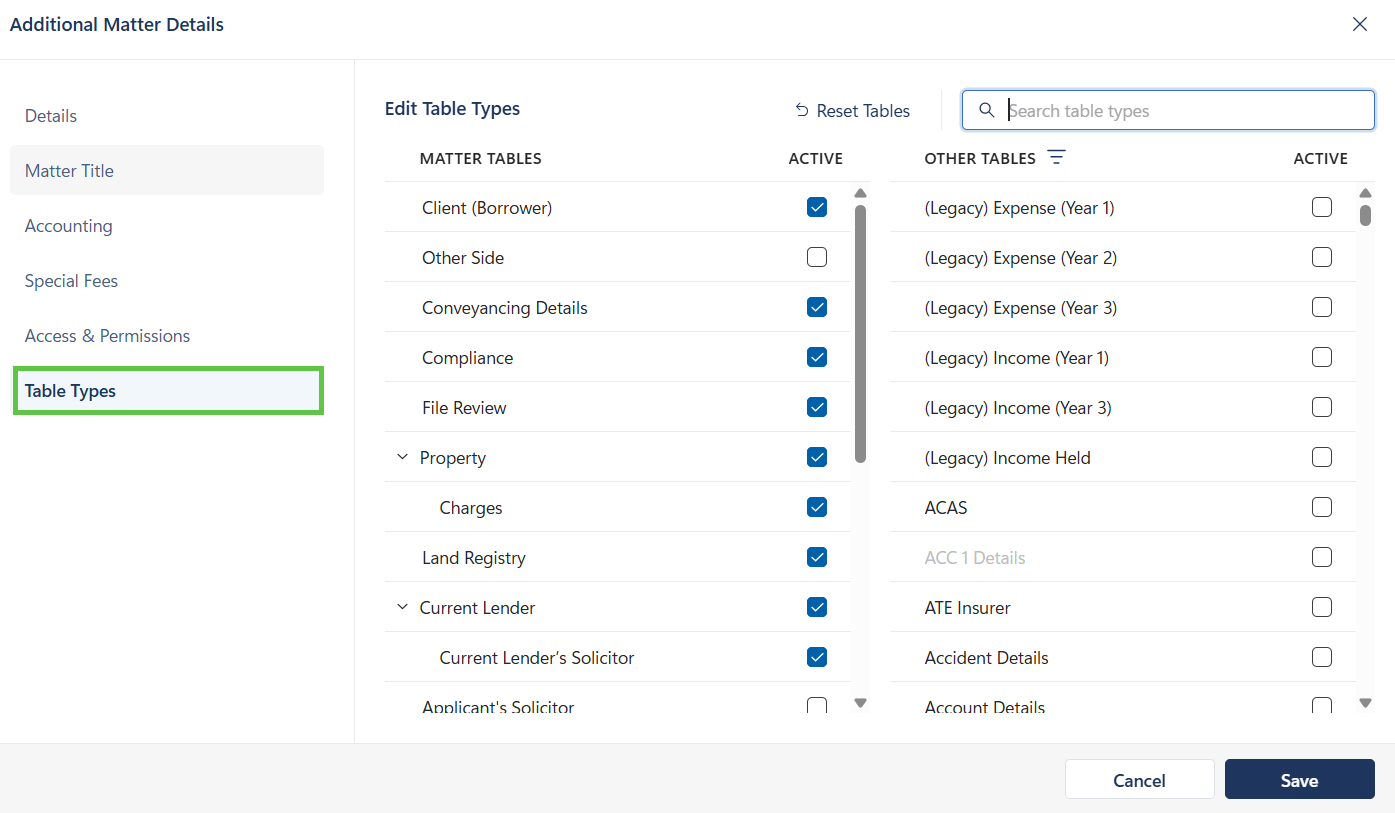Click Matter Tables scroll down arrow
Screen dimensions: 1395x813
(860, 703)
